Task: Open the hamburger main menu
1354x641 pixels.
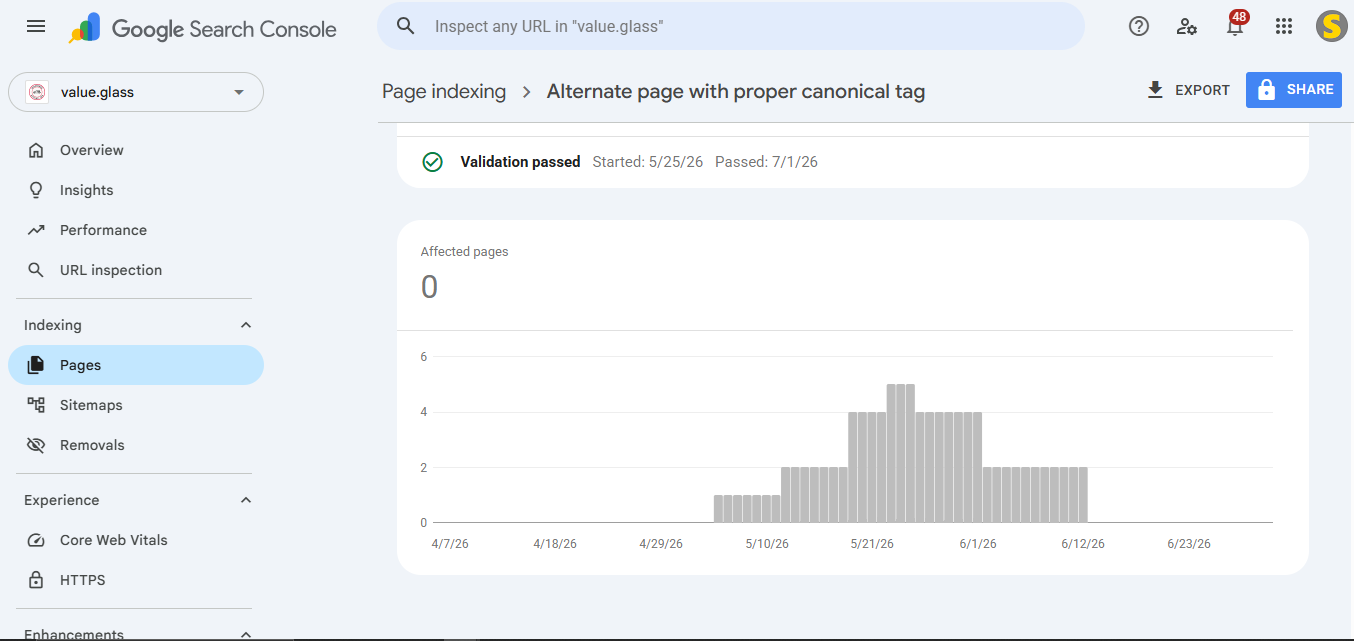Action: click(36, 27)
